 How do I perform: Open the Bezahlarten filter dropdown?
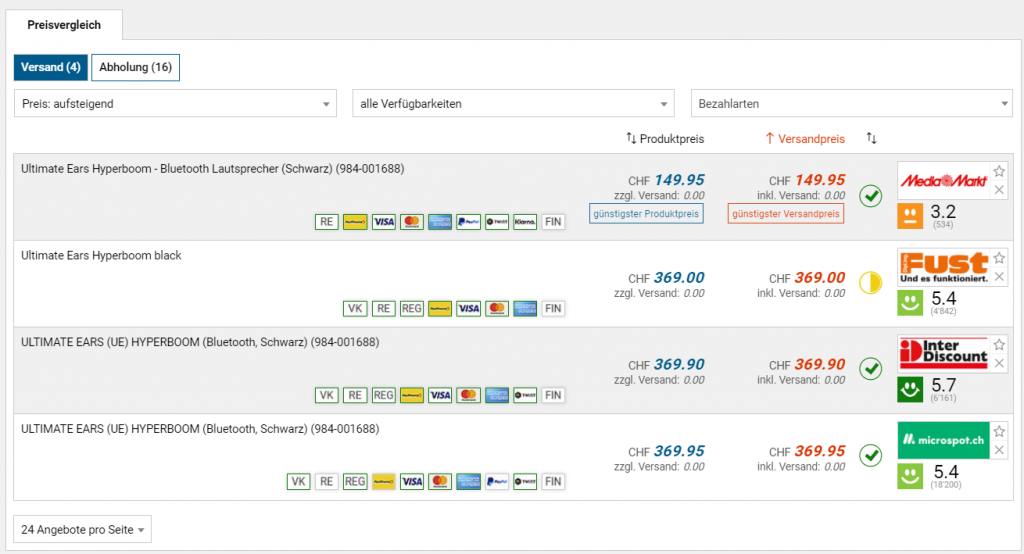click(x=852, y=104)
